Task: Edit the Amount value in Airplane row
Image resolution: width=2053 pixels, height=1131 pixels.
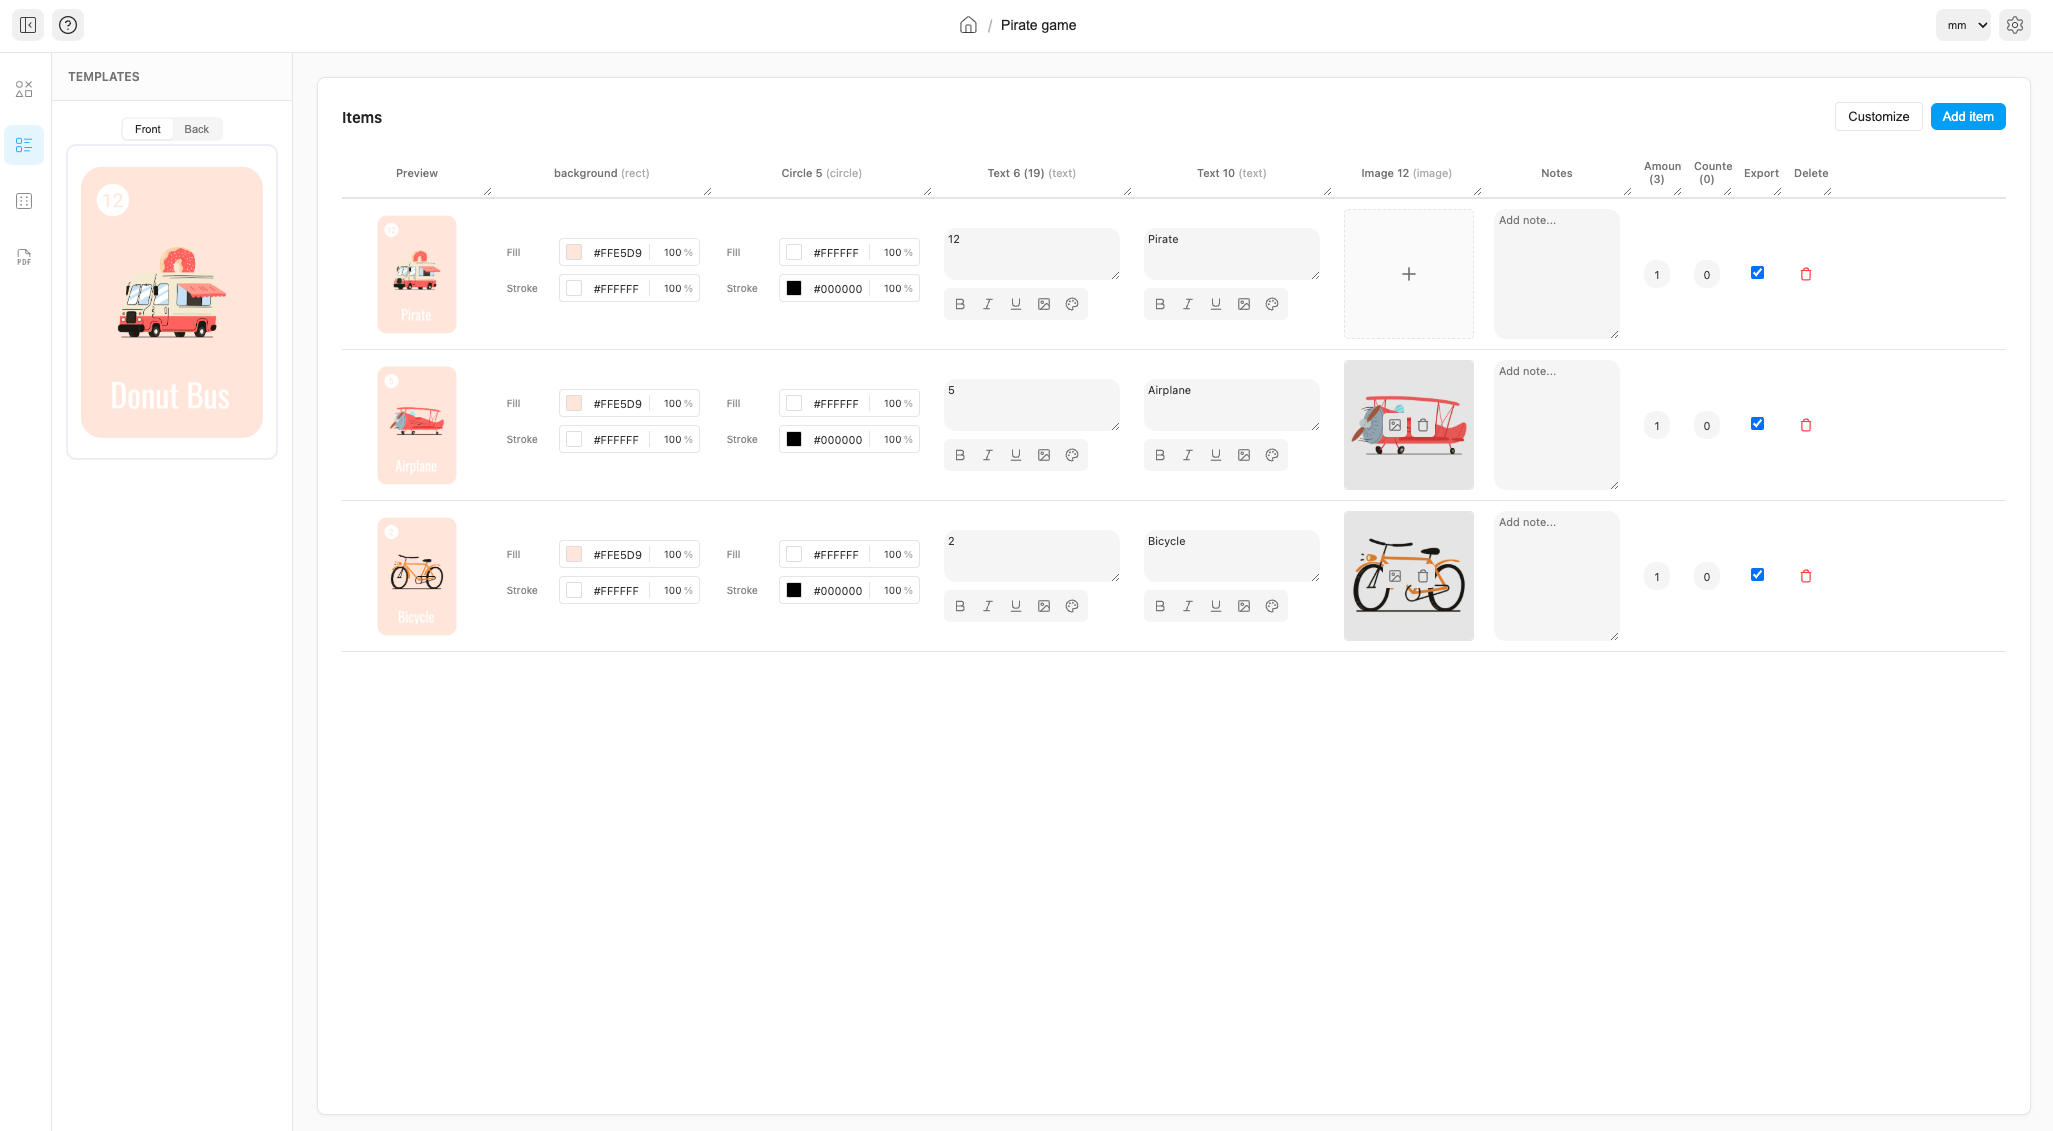Action: (x=1657, y=425)
